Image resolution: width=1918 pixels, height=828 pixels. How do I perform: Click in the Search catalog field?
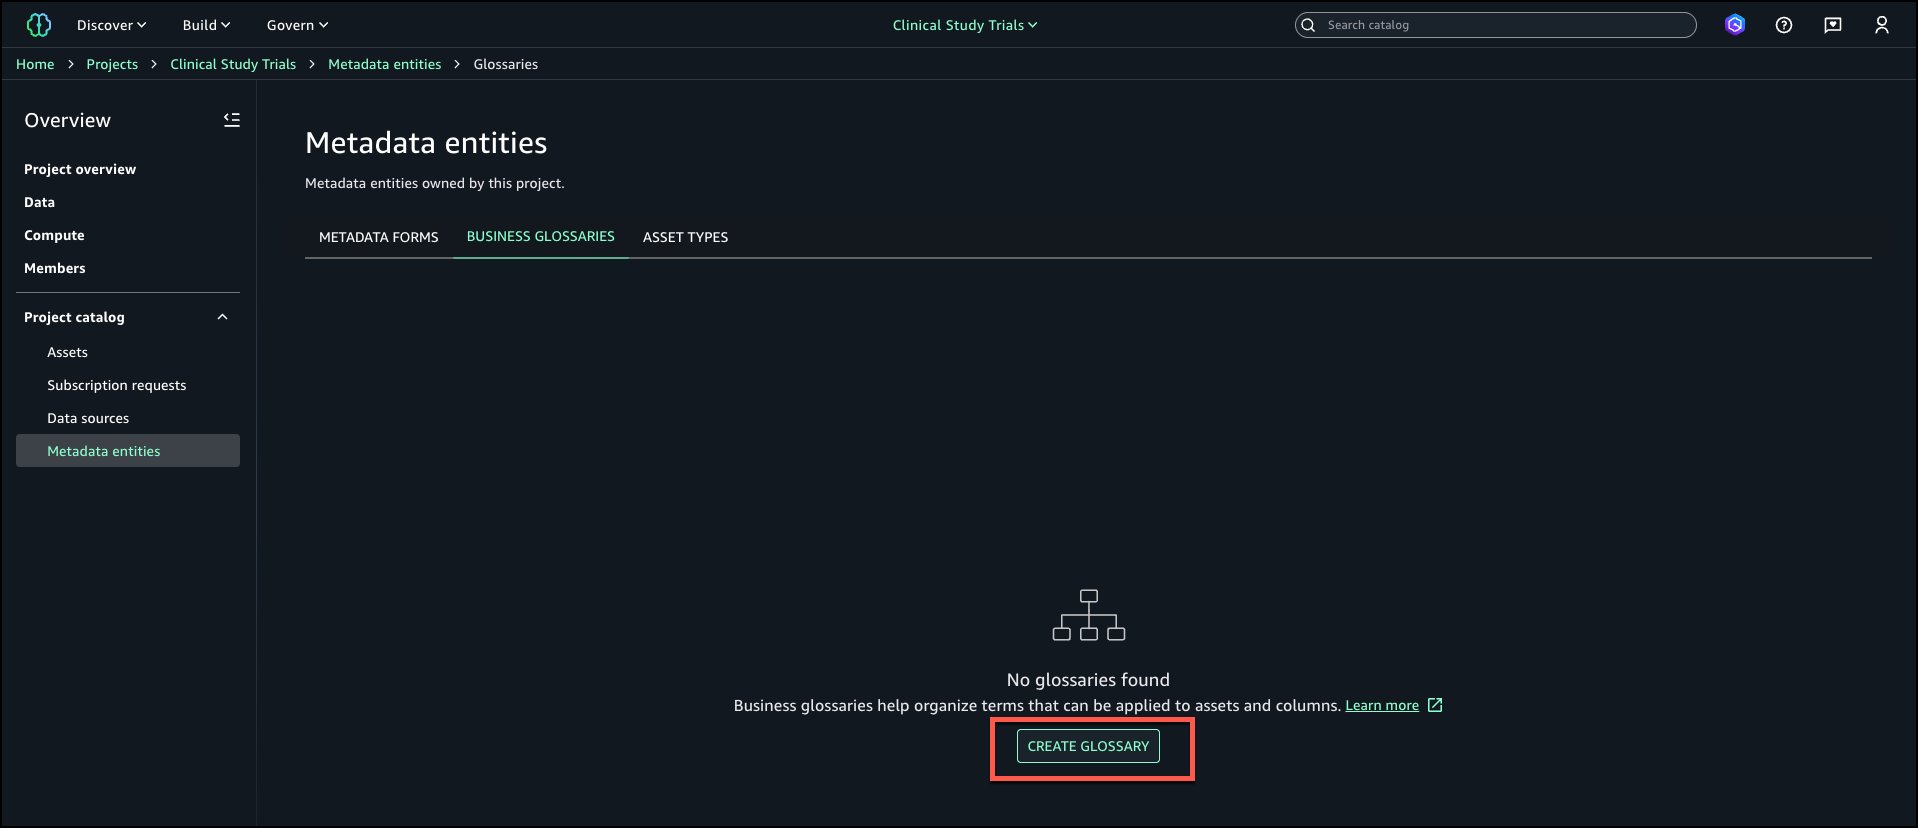pyautogui.click(x=1505, y=25)
